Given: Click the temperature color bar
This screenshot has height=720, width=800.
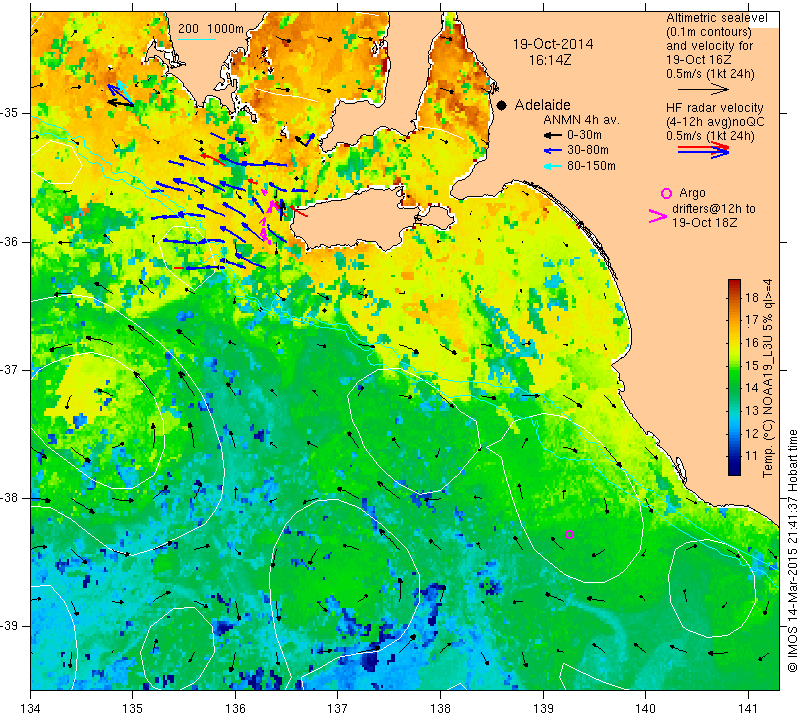Looking at the screenshot, I should [x=734, y=377].
